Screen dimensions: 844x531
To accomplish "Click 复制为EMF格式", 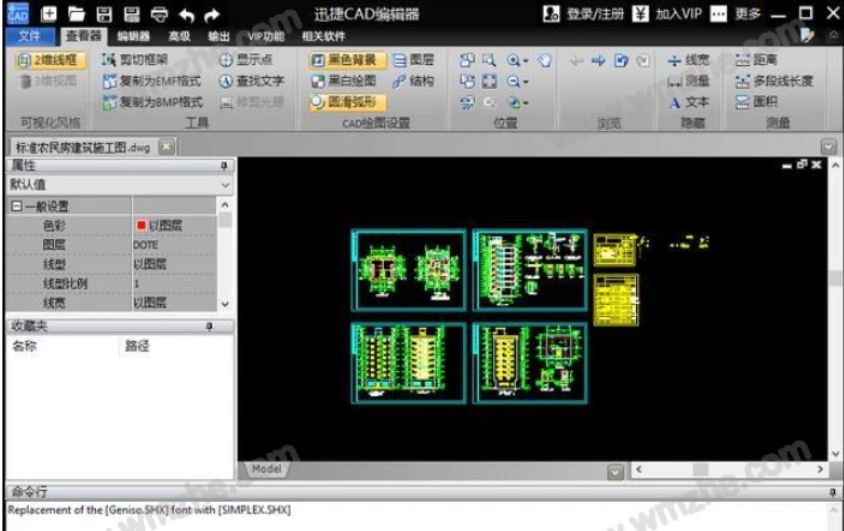I will [x=152, y=81].
